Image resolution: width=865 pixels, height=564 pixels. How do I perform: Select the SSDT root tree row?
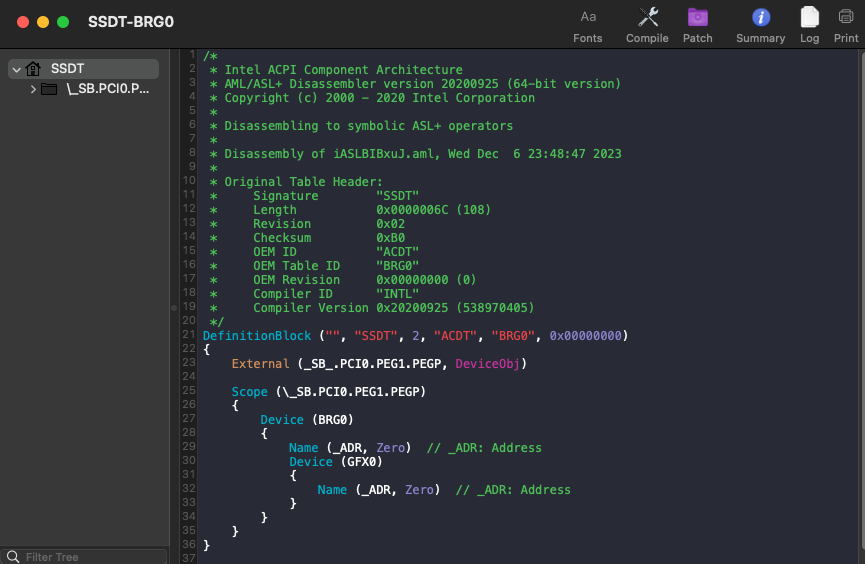click(83, 68)
